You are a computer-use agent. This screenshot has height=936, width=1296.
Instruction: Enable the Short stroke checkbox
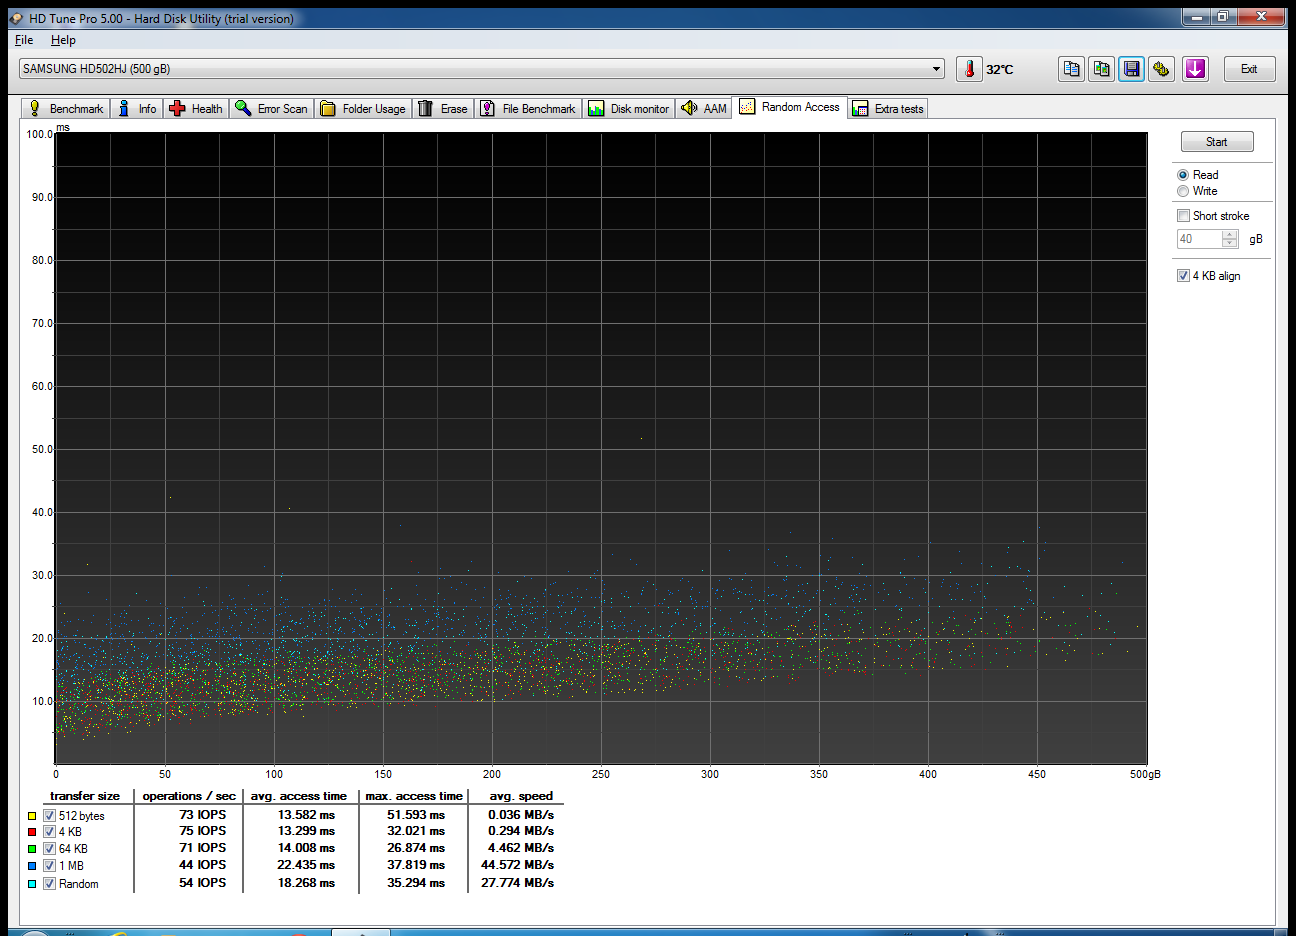point(1183,216)
